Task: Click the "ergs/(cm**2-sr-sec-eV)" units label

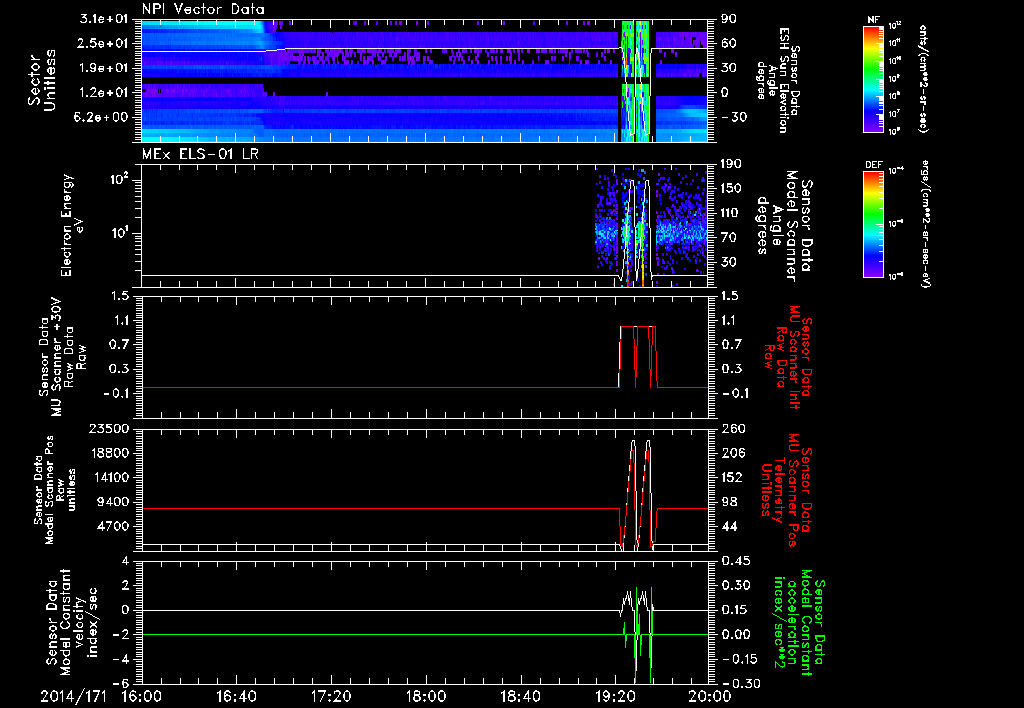Action: pyautogui.click(x=925, y=223)
